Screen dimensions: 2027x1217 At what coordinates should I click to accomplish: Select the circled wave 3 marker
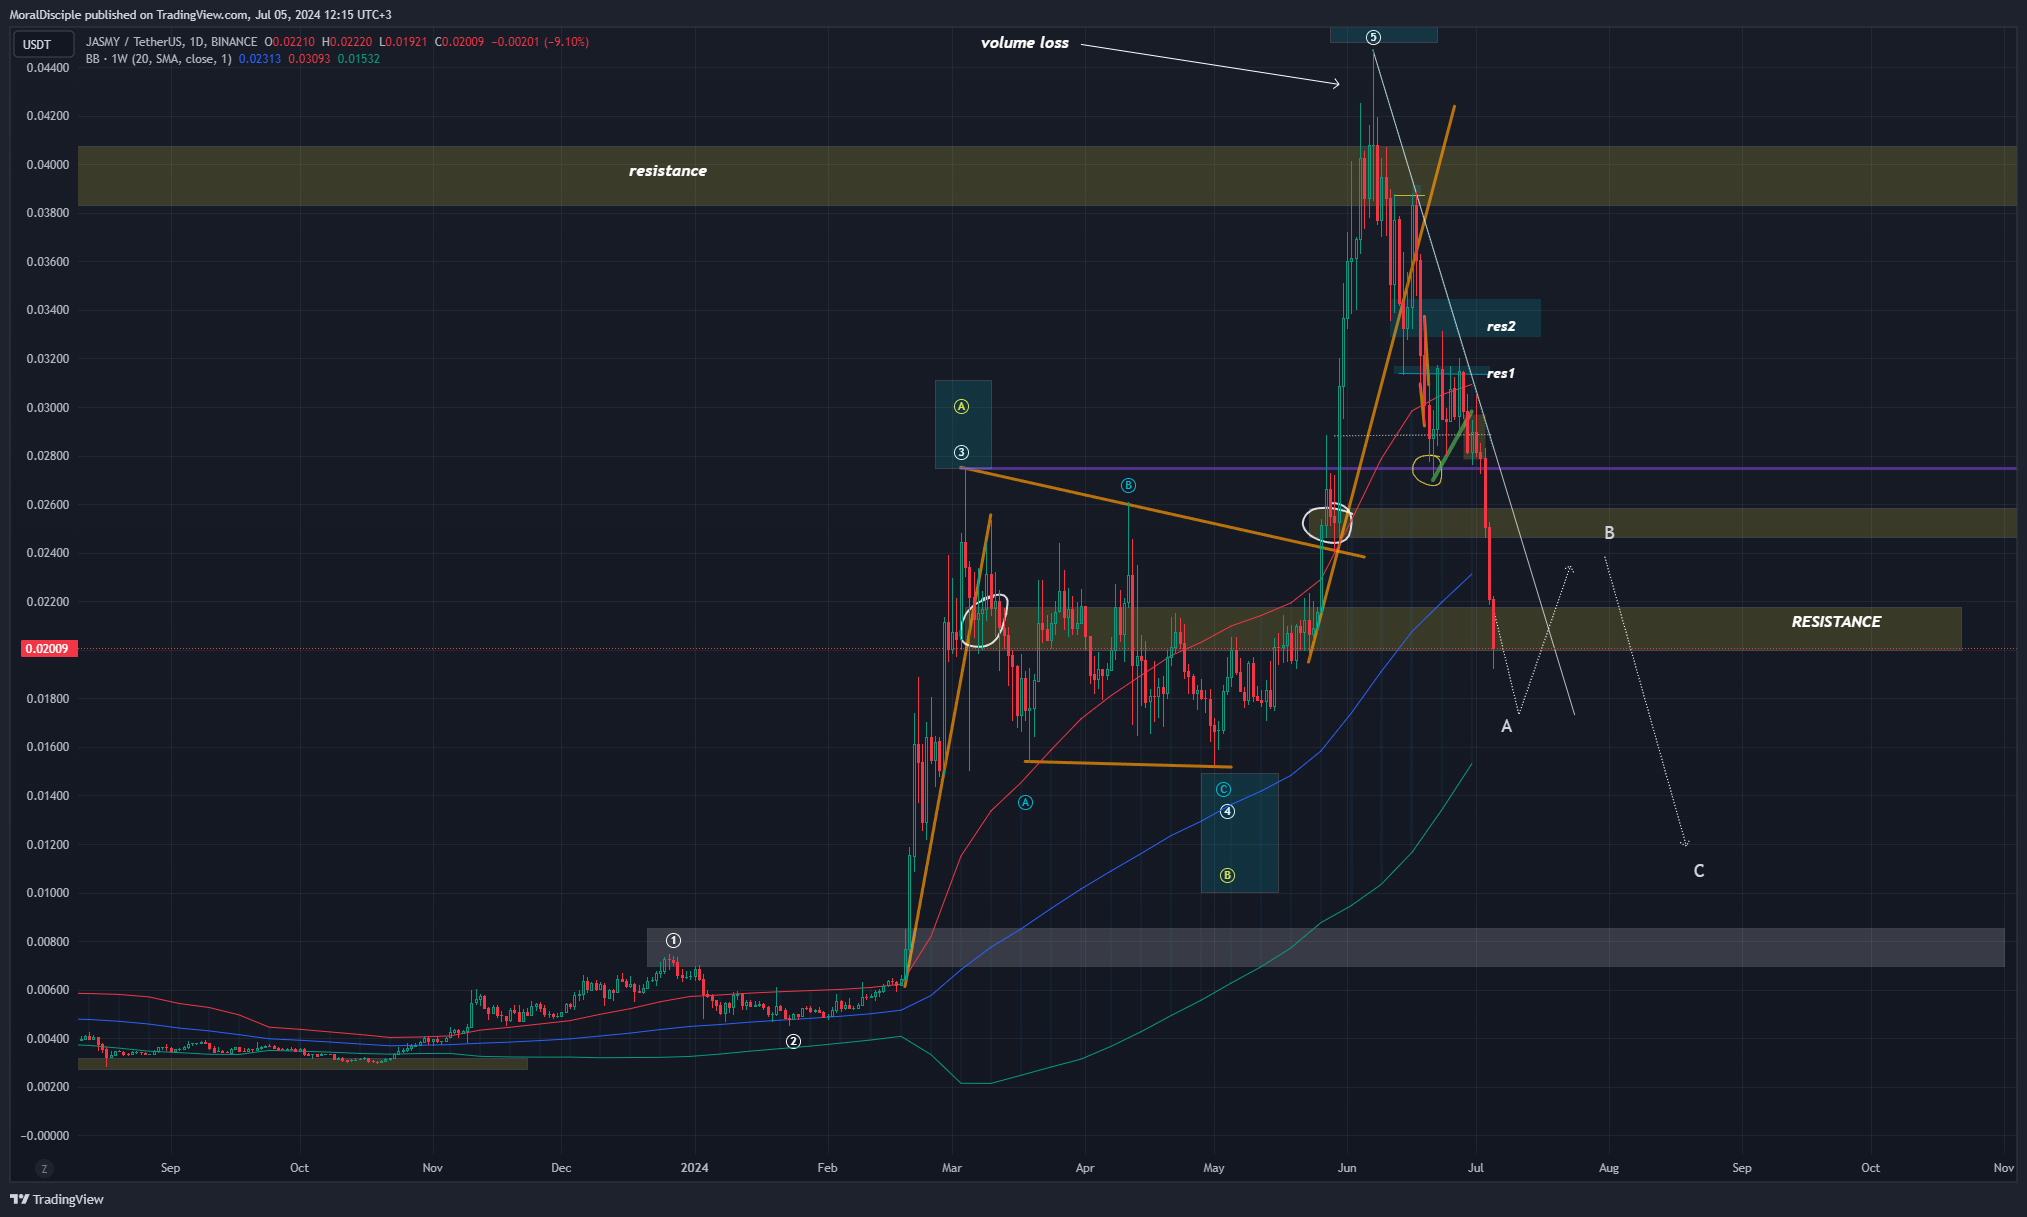961,452
